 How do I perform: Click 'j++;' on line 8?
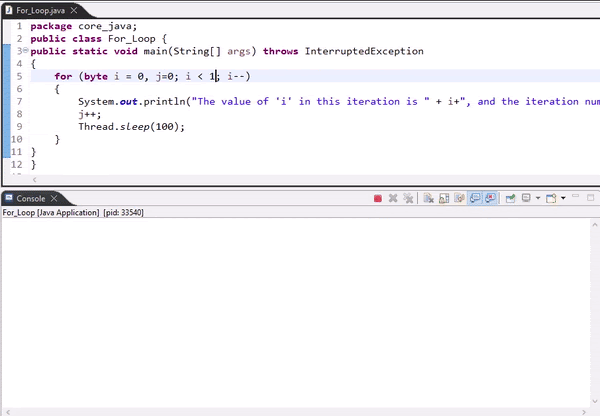point(90,114)
